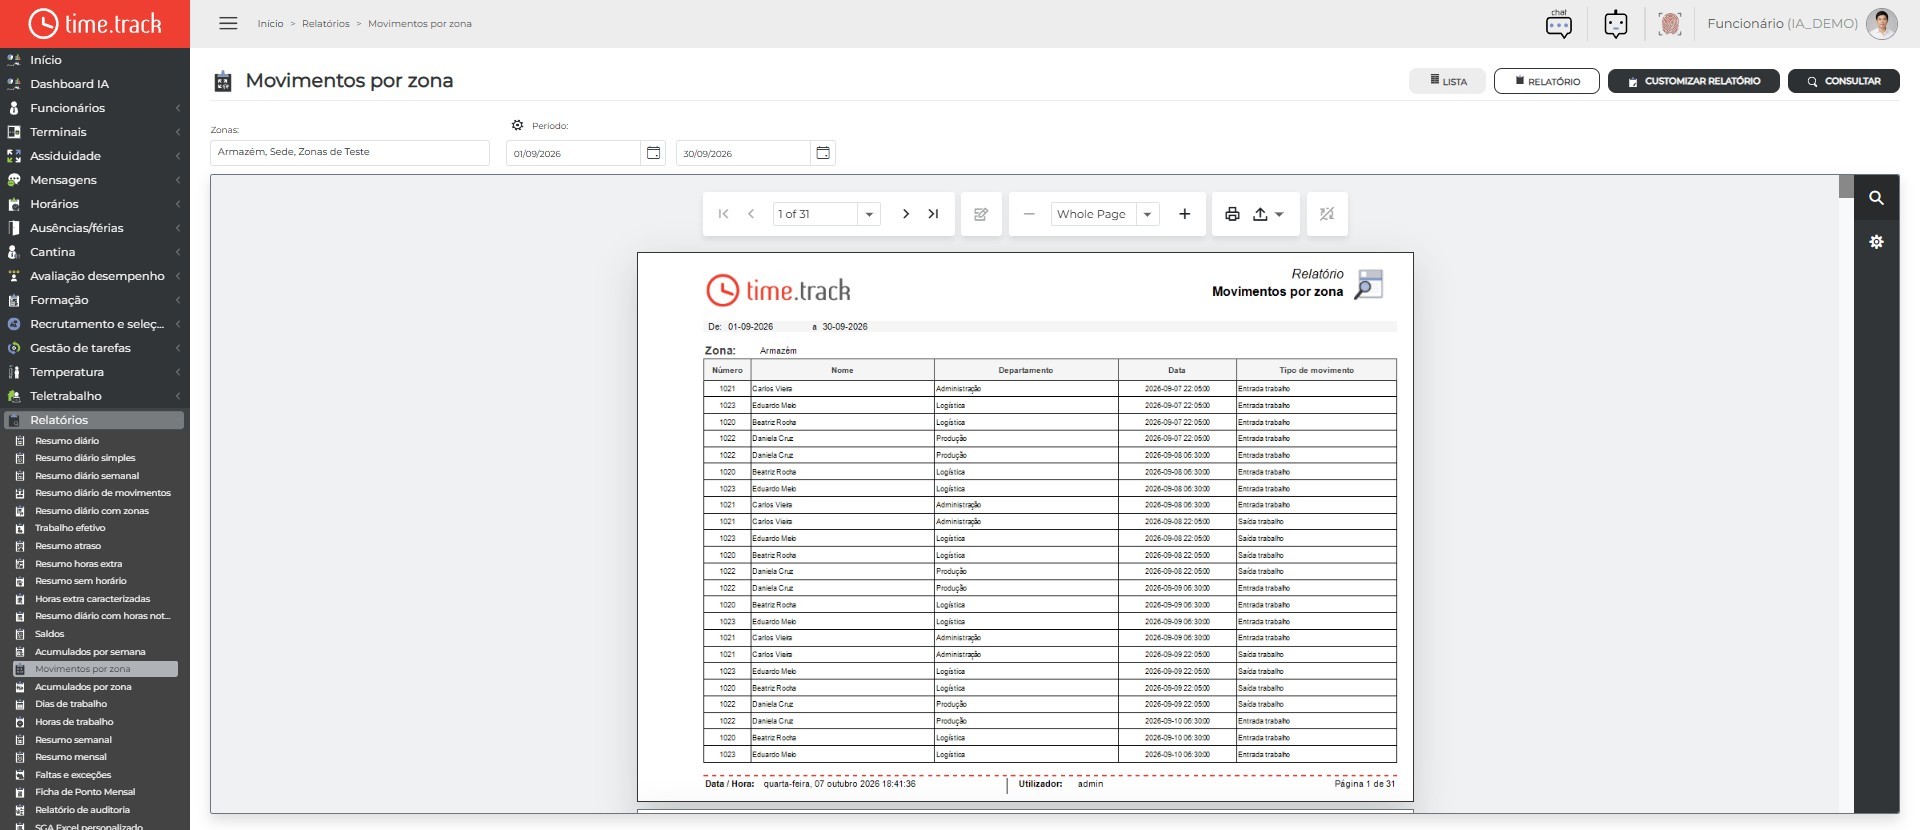This screenshot has height=830, width=1920.
Task: Open the page number dropdown
Action: click(869, 214)
